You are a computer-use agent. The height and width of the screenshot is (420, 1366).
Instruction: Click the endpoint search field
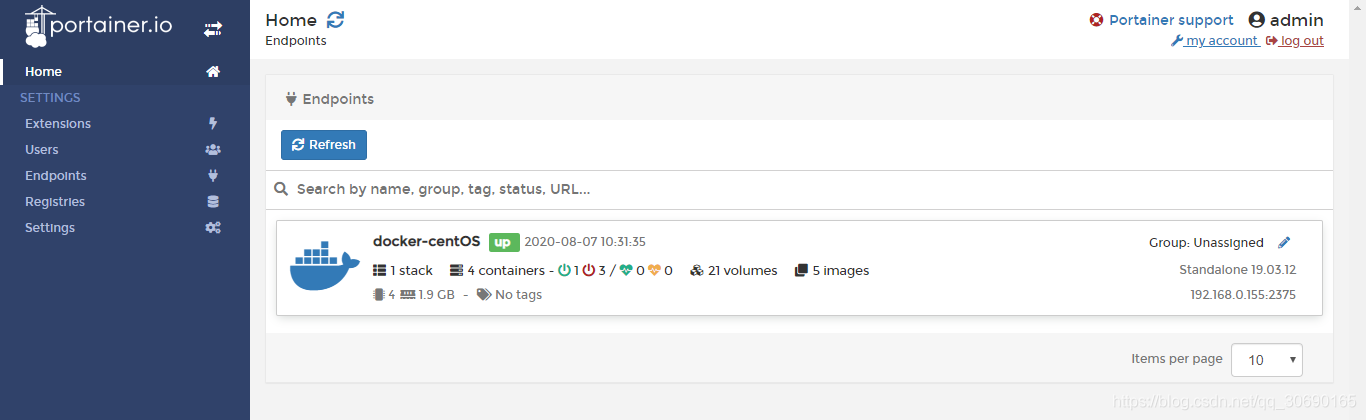click(x=799, y=189)
